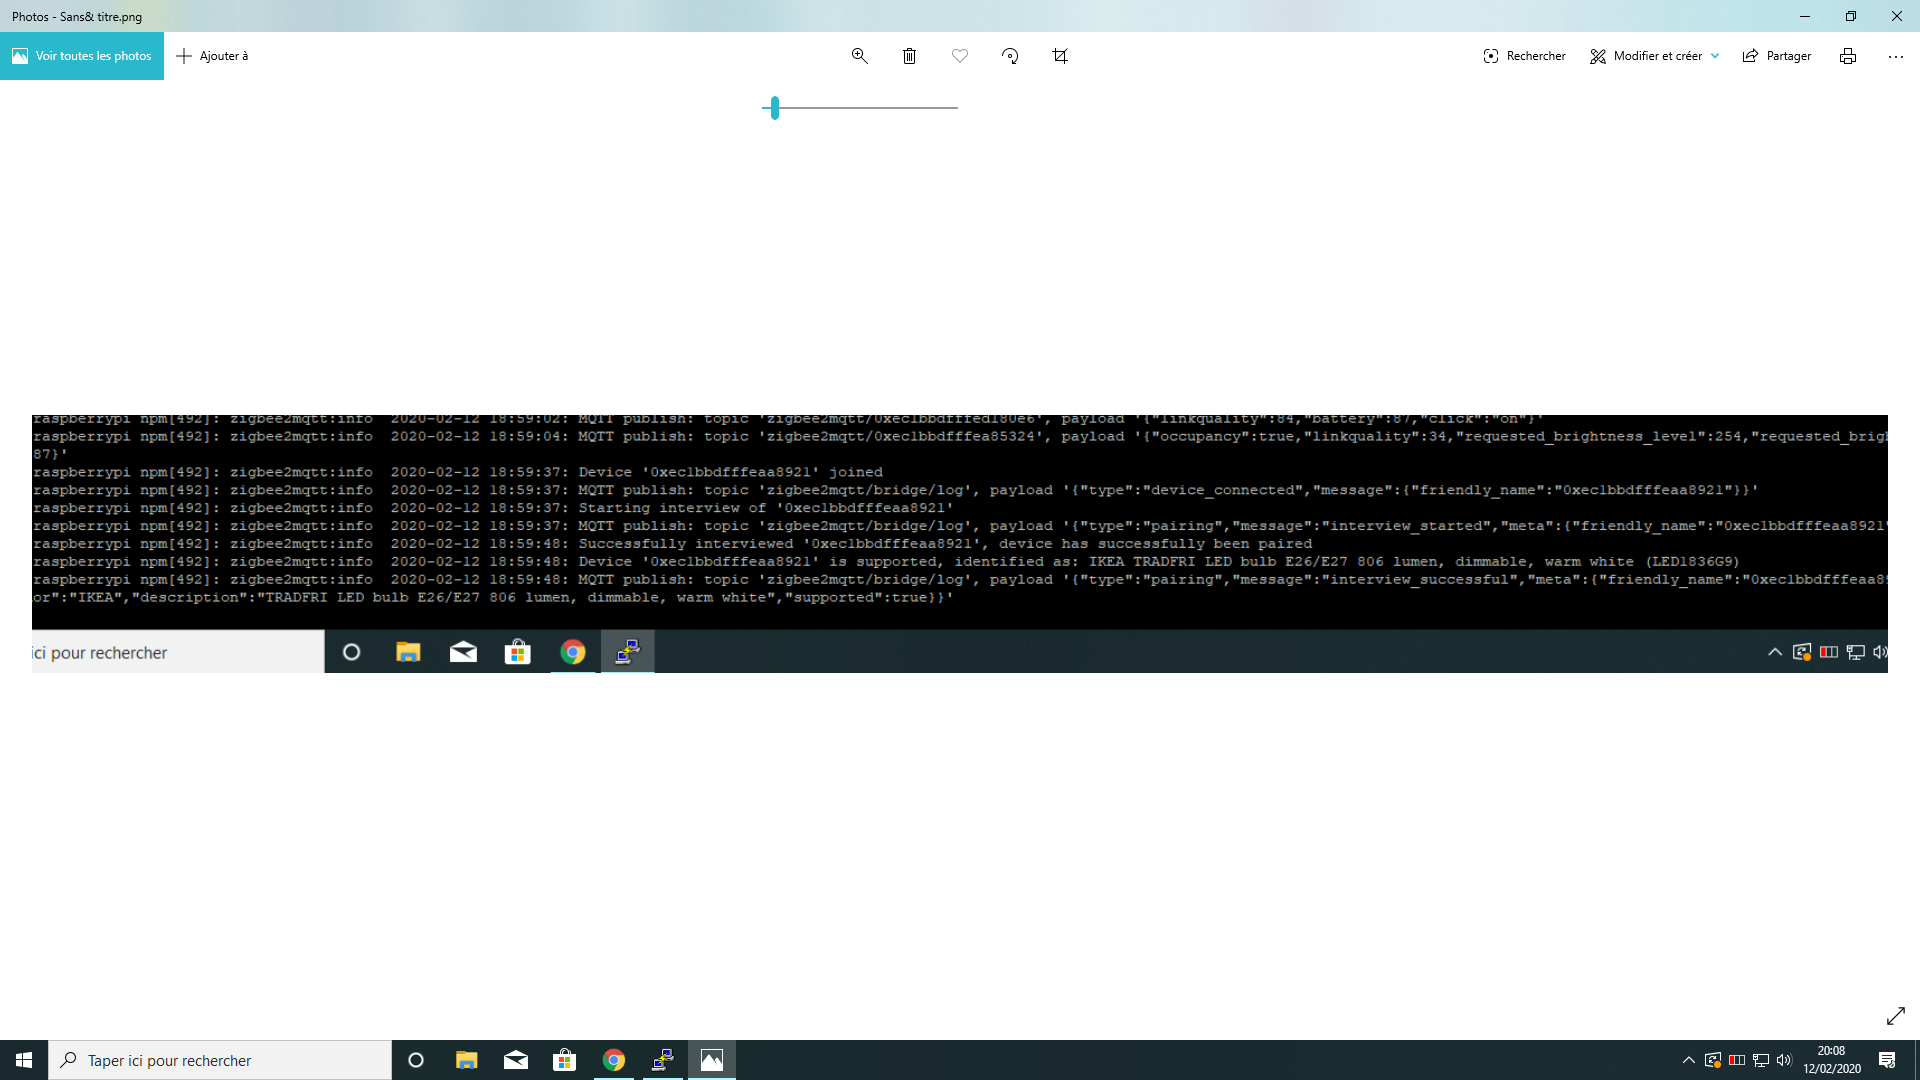
Task: Rotate the image with the rotation icon
Action: [x=1009, y=56]
